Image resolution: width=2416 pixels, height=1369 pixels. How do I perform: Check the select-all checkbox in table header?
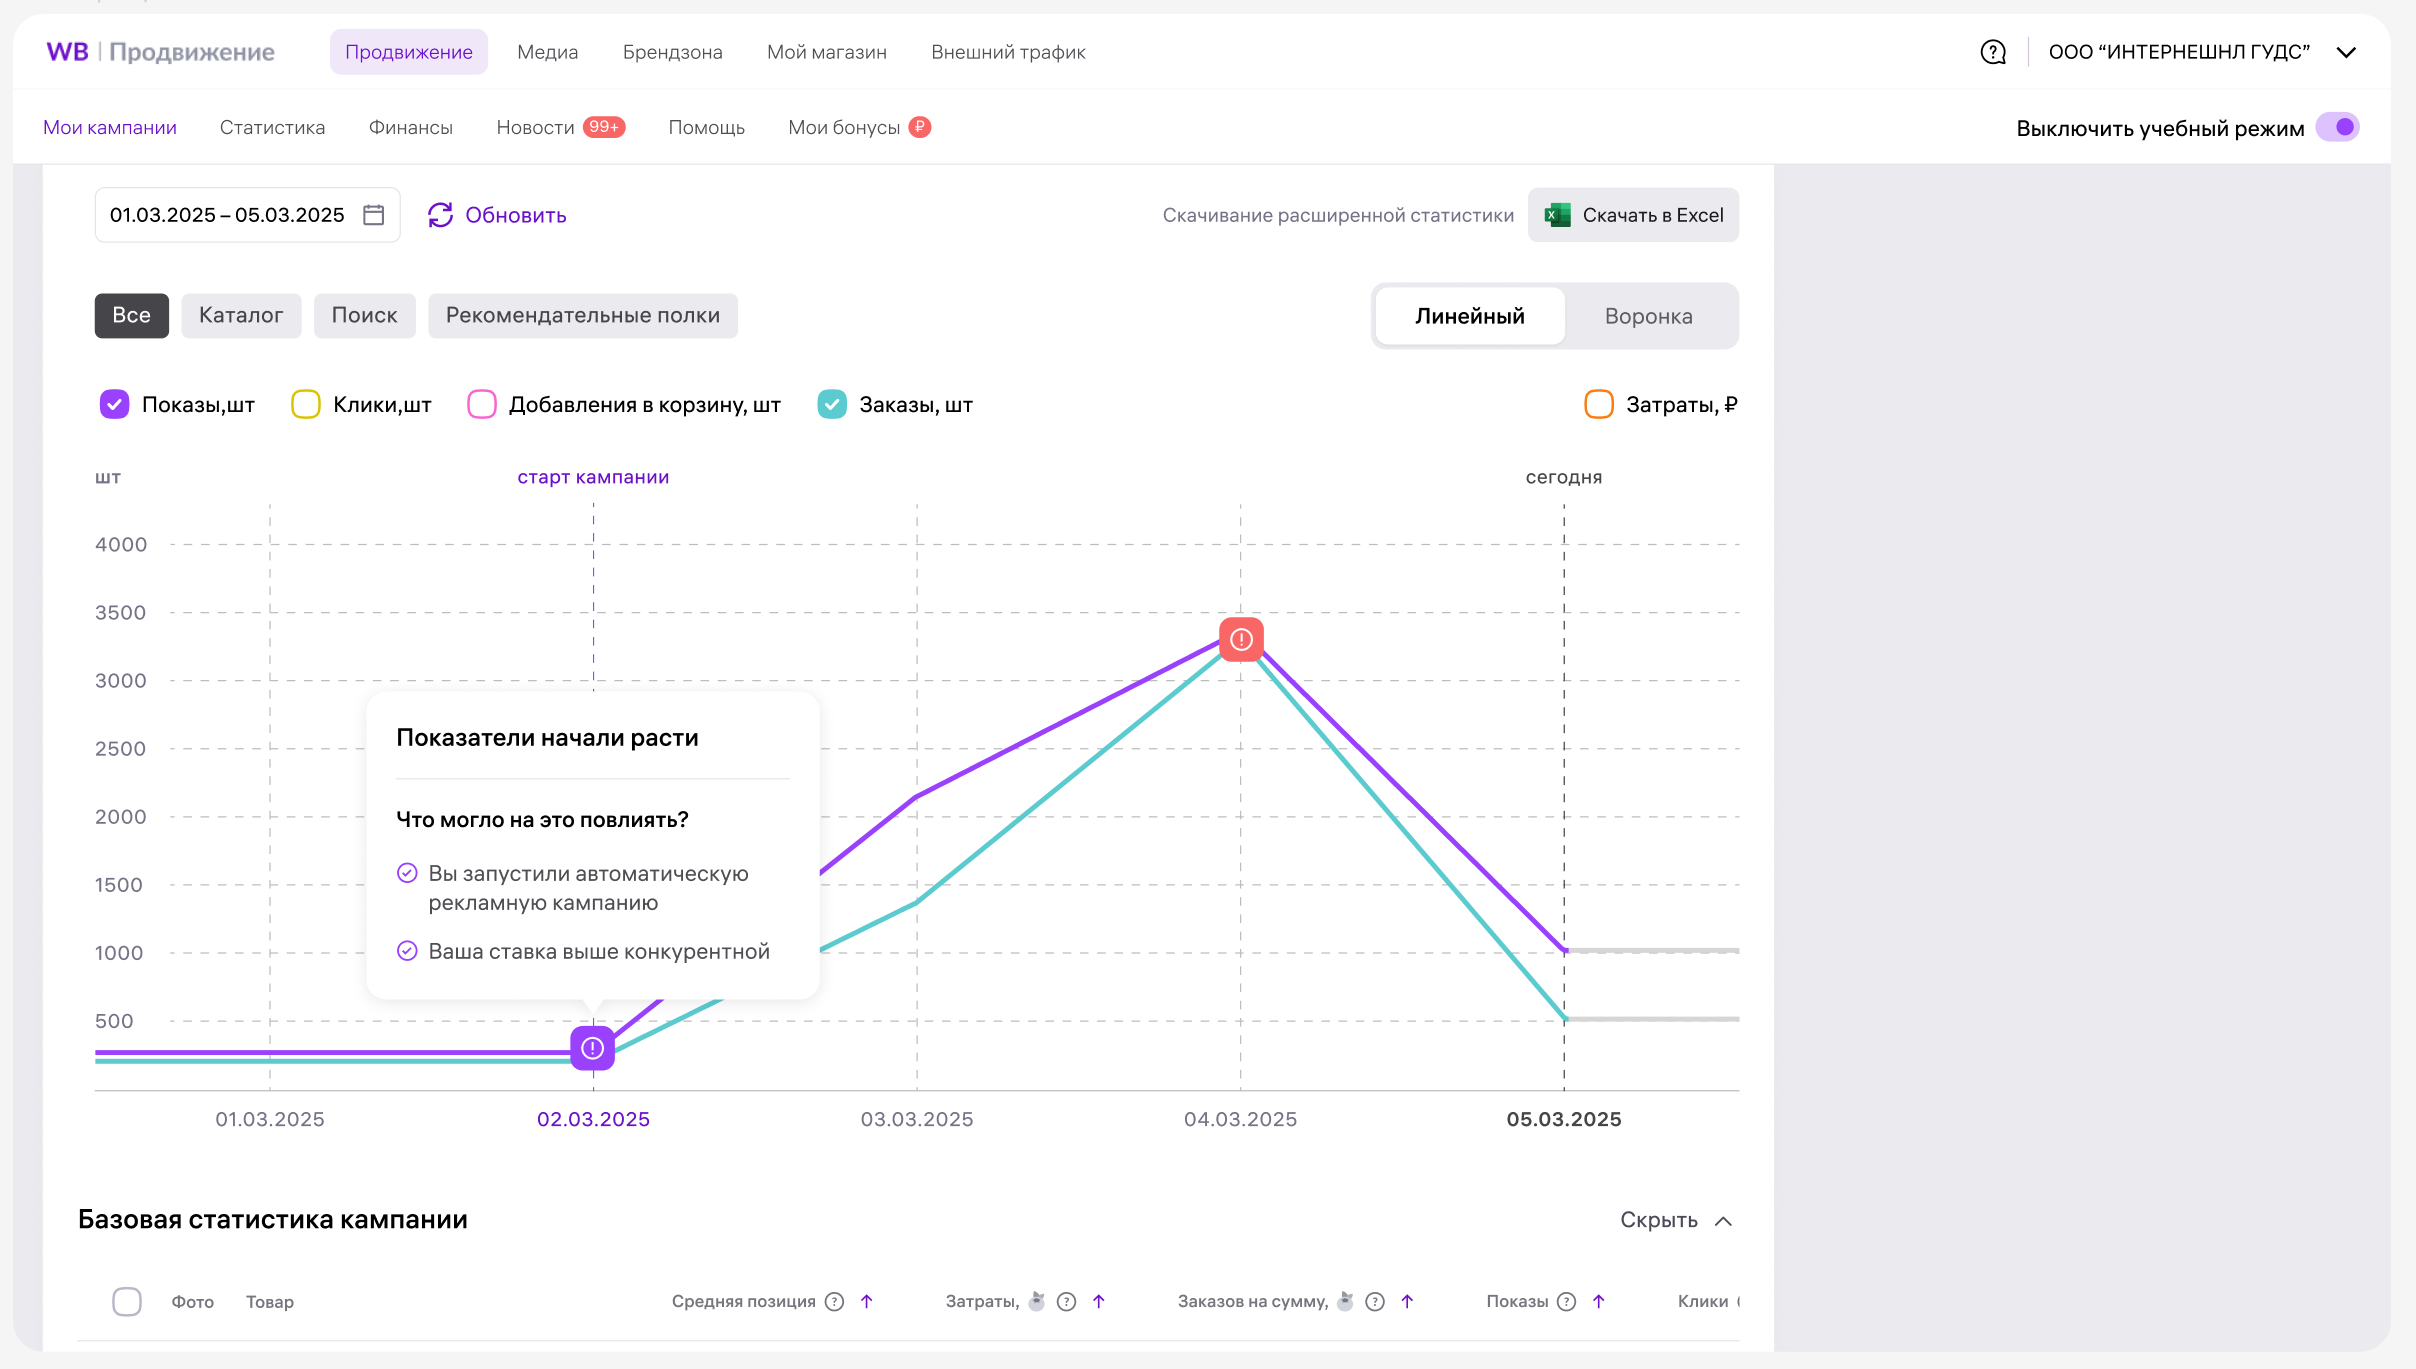[x=127, y=1301]
